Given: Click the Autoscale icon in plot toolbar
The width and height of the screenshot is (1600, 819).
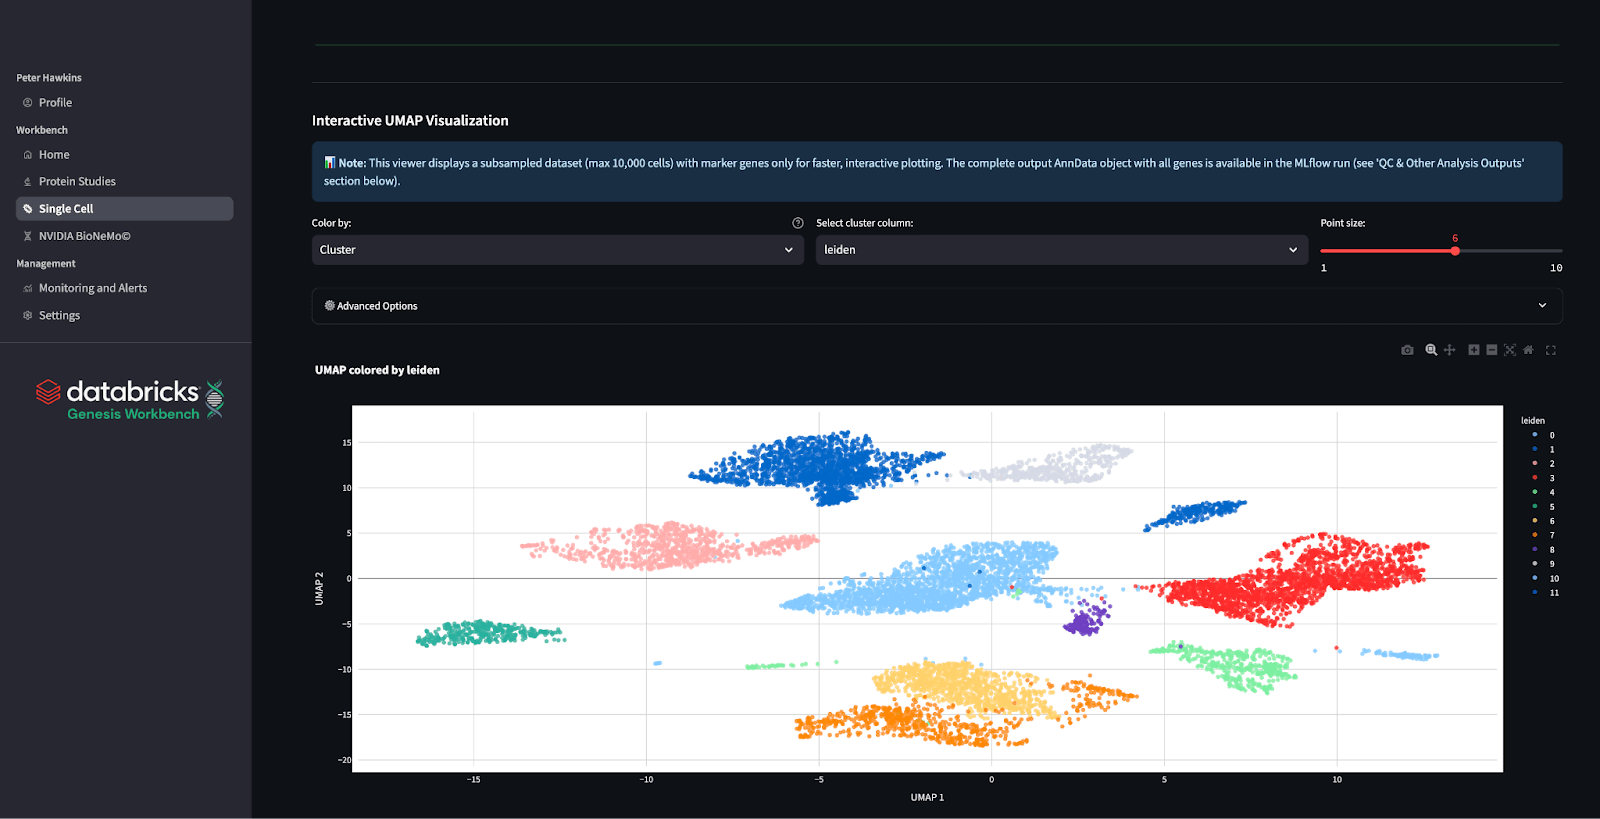Looking at the screenshot, I should click(1510, 350).
